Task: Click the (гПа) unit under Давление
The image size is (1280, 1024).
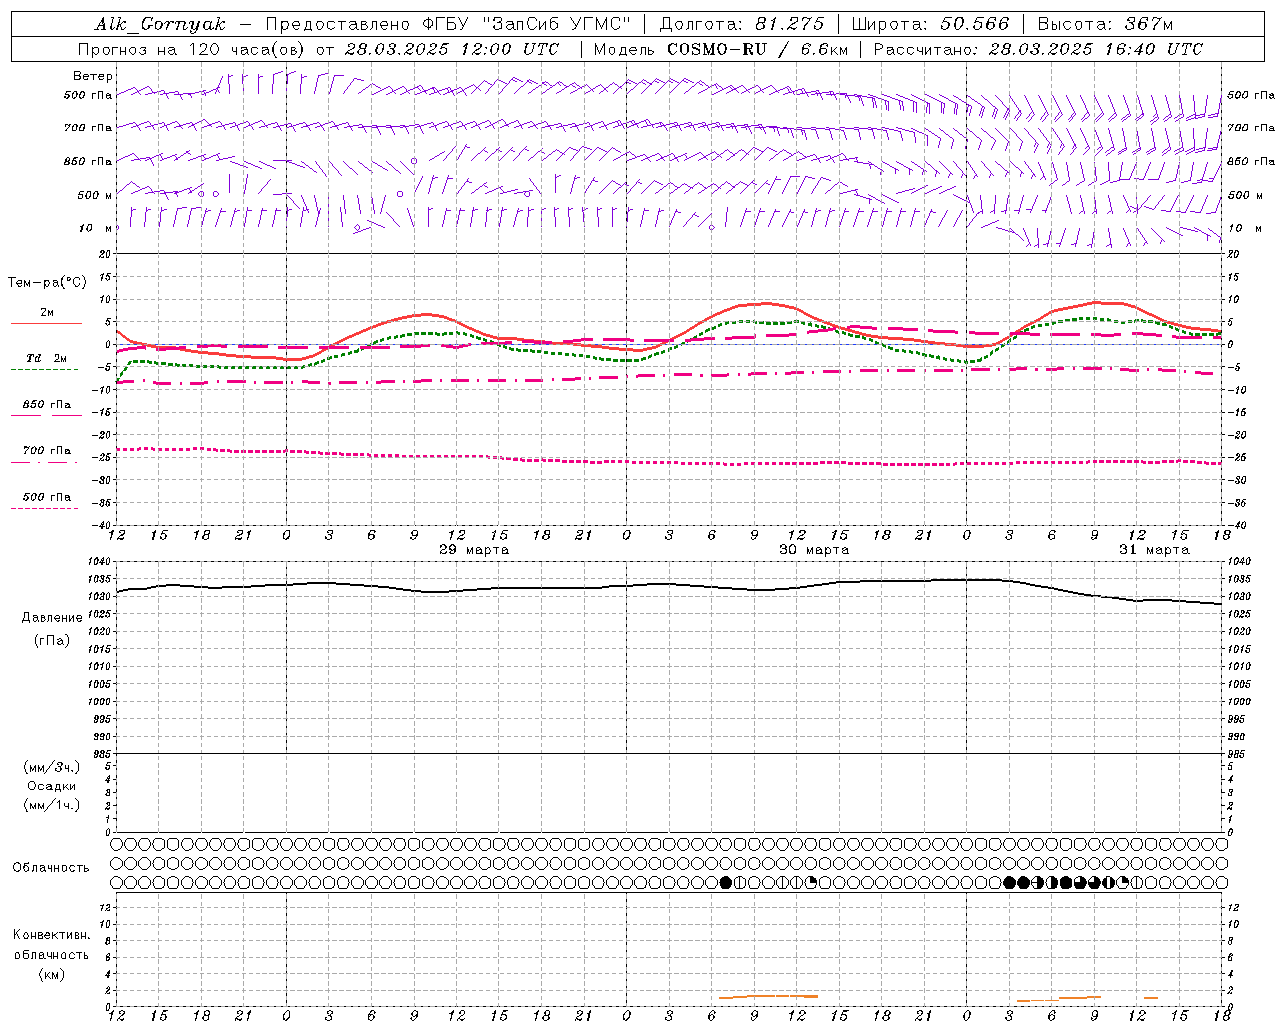Action: click(52, 640)
